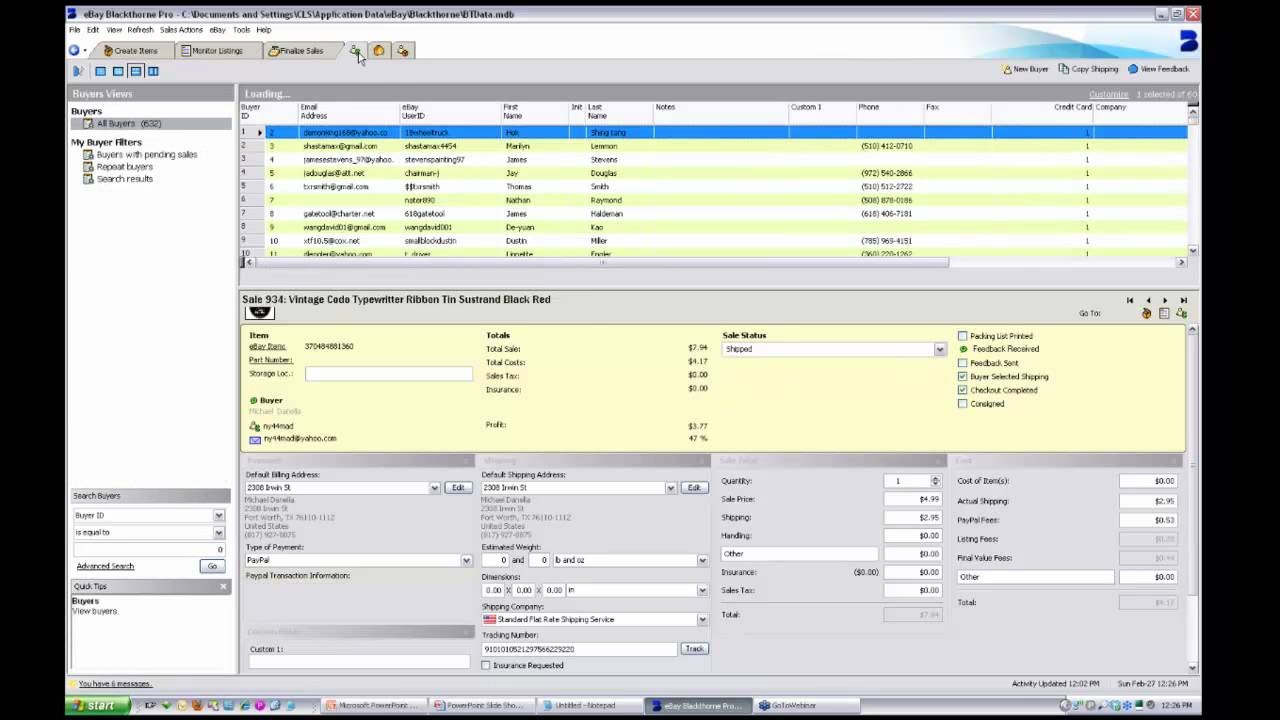Select the horizontal split layout icon
The image size is (1280, 720).
[135, 71]
